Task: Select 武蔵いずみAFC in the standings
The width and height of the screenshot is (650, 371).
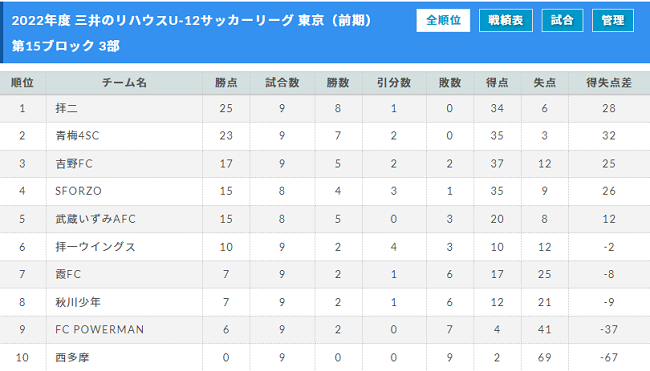Action: point(95,219)
